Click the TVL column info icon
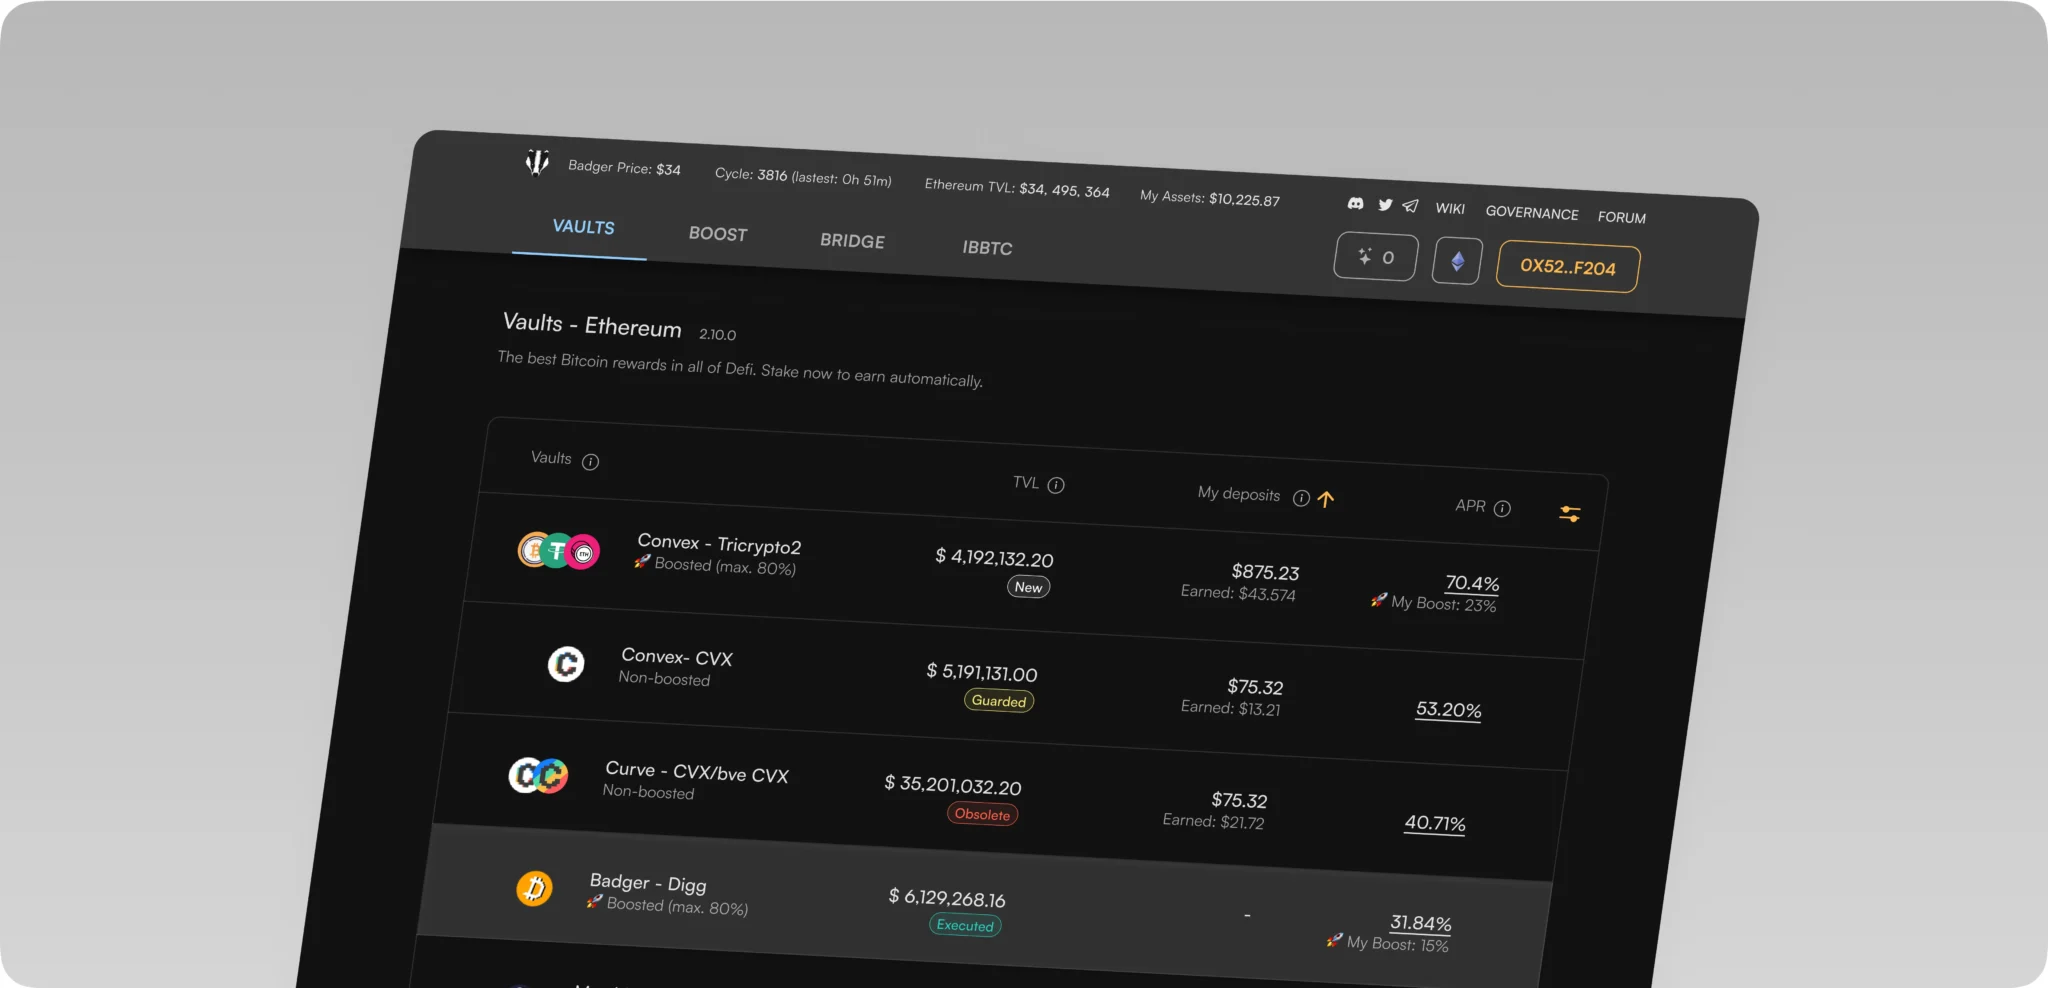The width and height of the screenshot is (2048, 988). coord(1056,485)
